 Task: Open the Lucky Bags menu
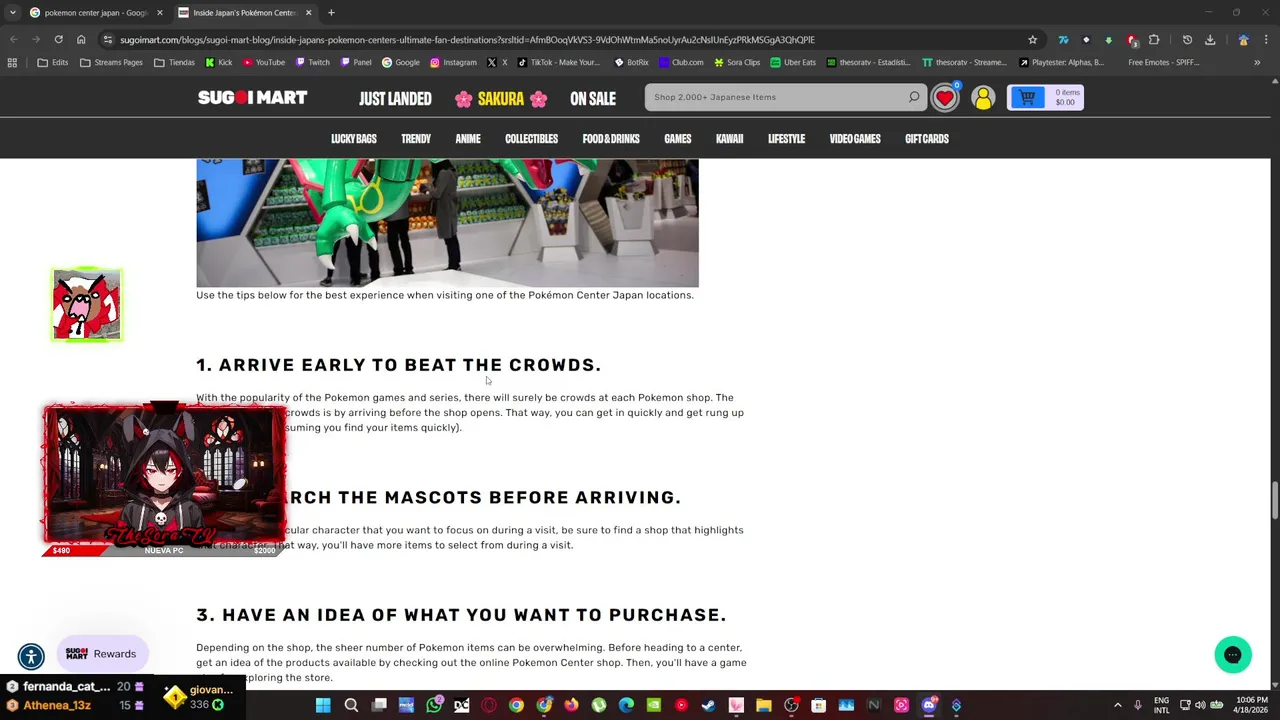point(354,139)
